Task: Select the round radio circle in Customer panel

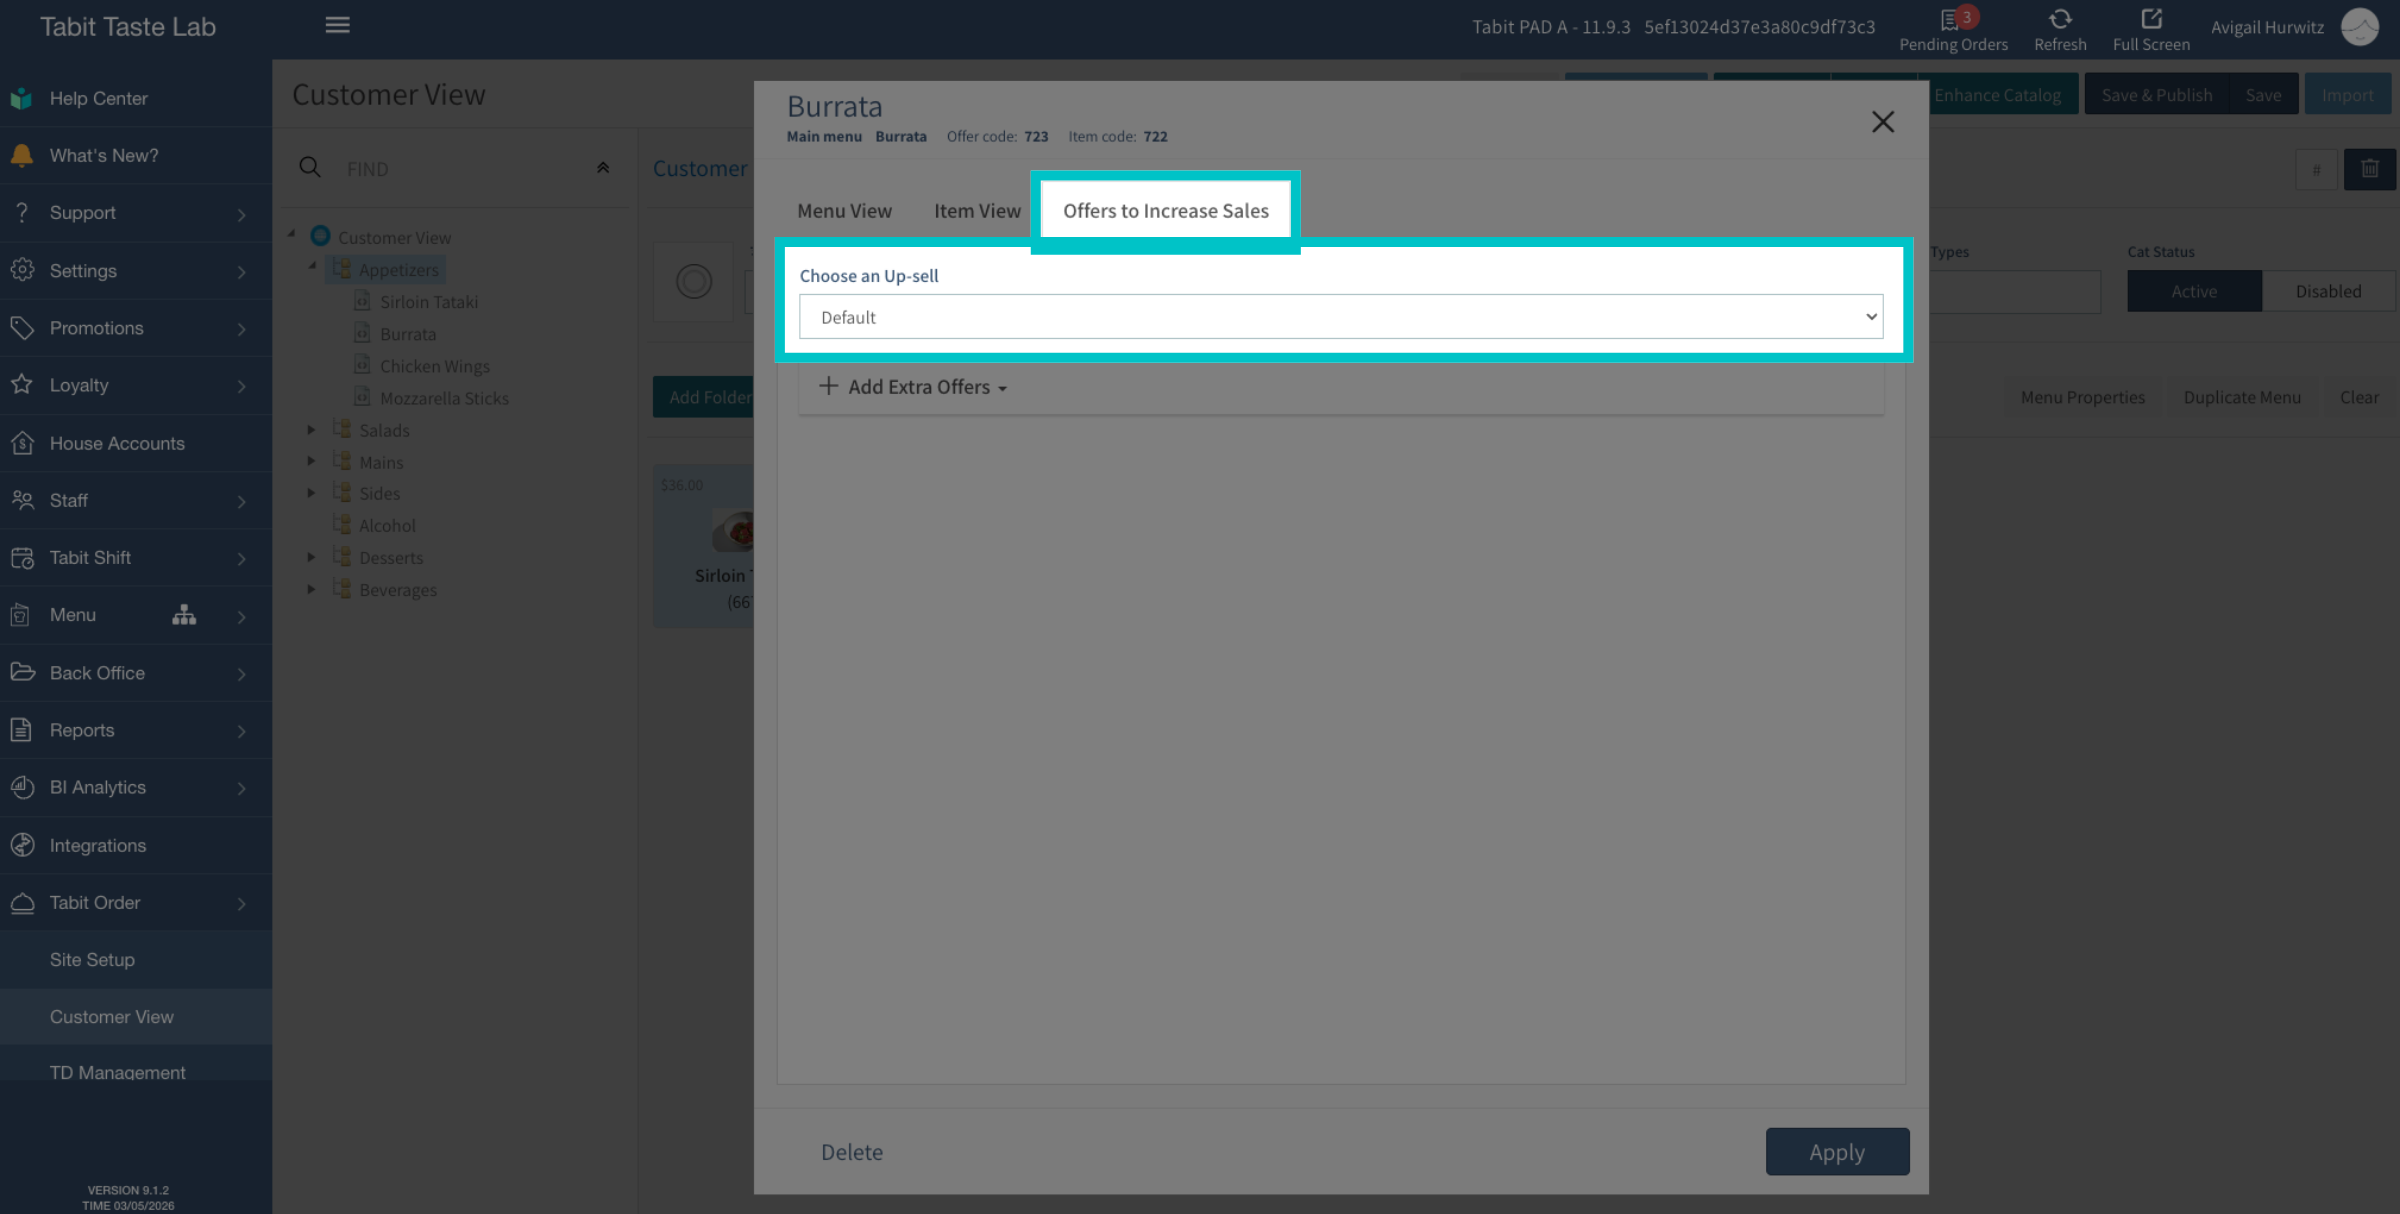Action: click(x=693, y=281)
